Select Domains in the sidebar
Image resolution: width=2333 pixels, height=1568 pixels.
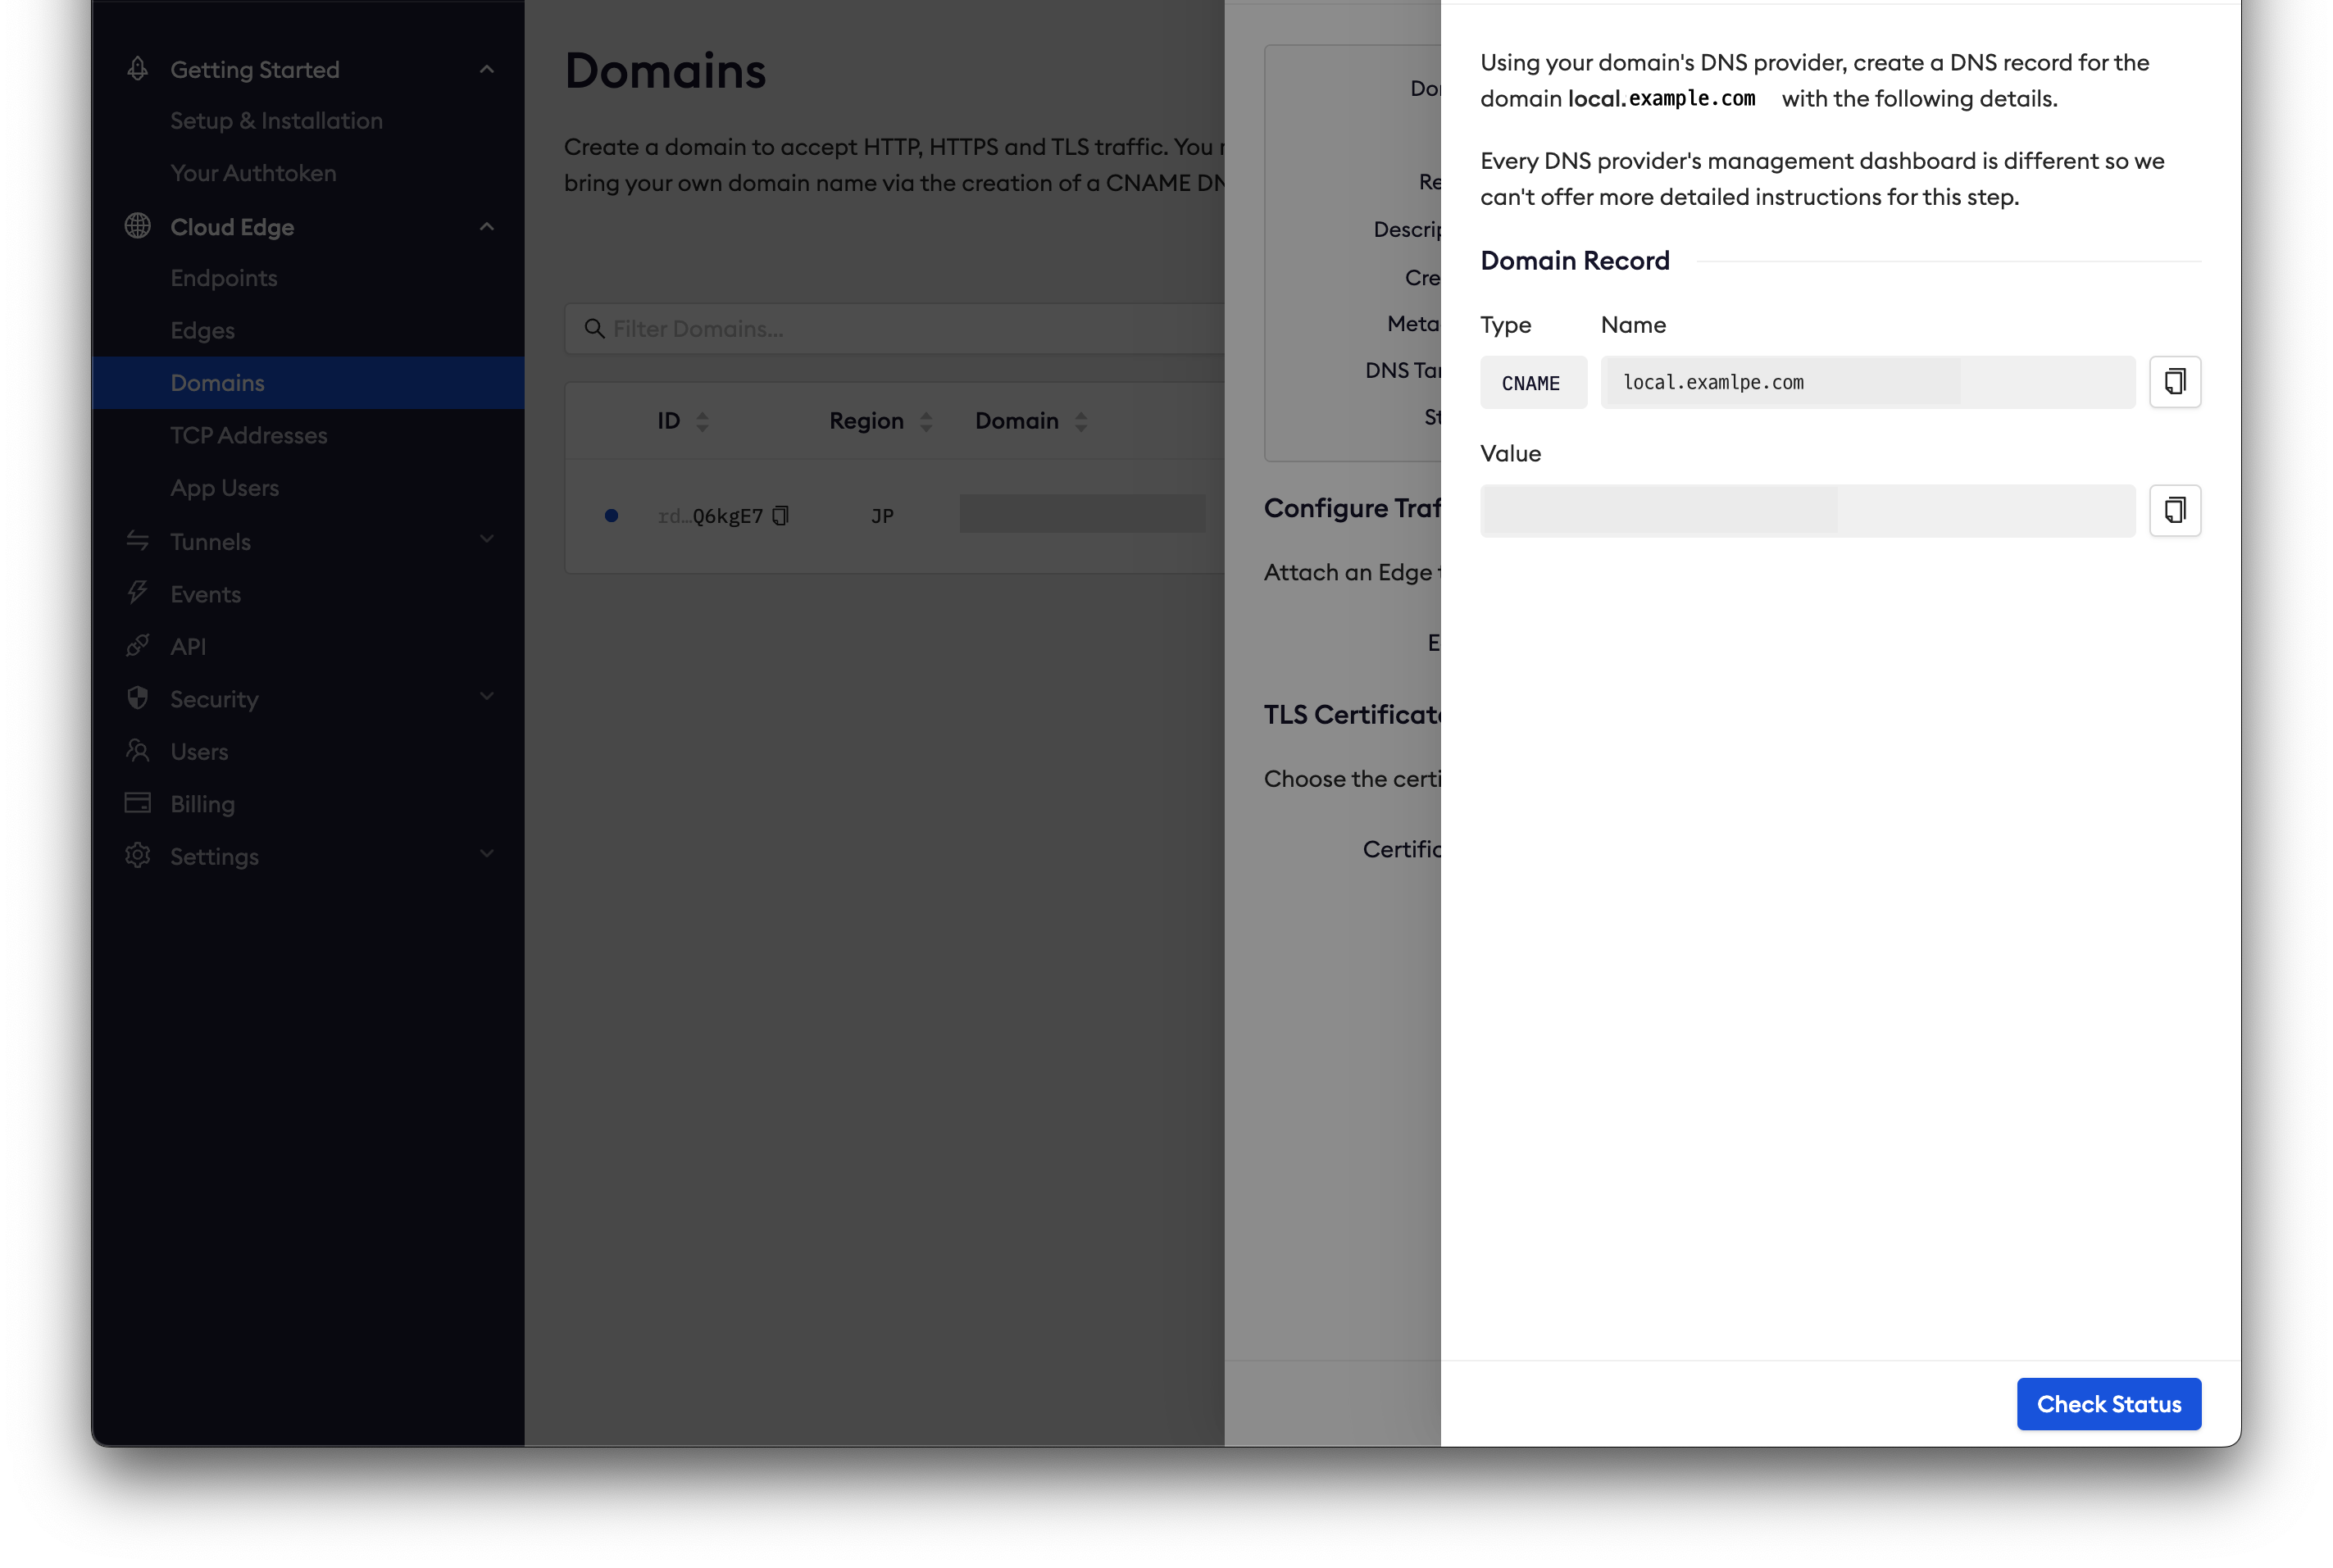click(x=308, y=383)
